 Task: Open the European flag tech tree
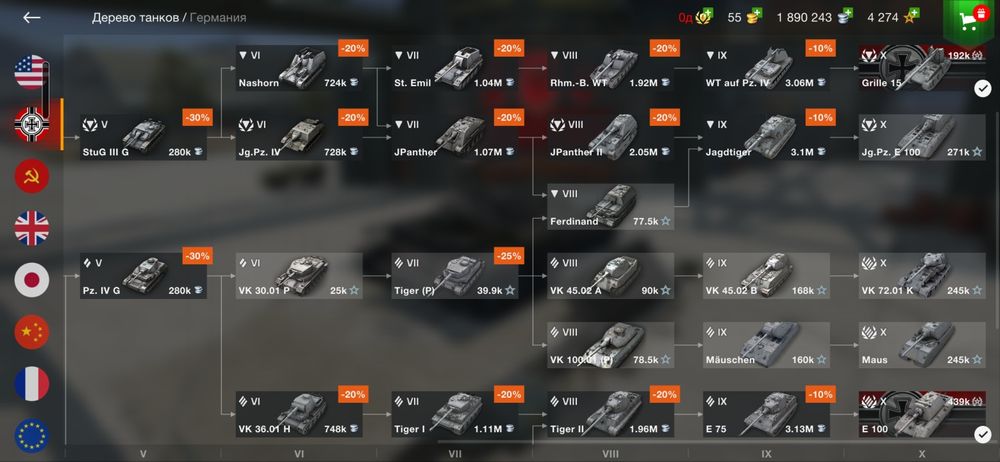31,435
